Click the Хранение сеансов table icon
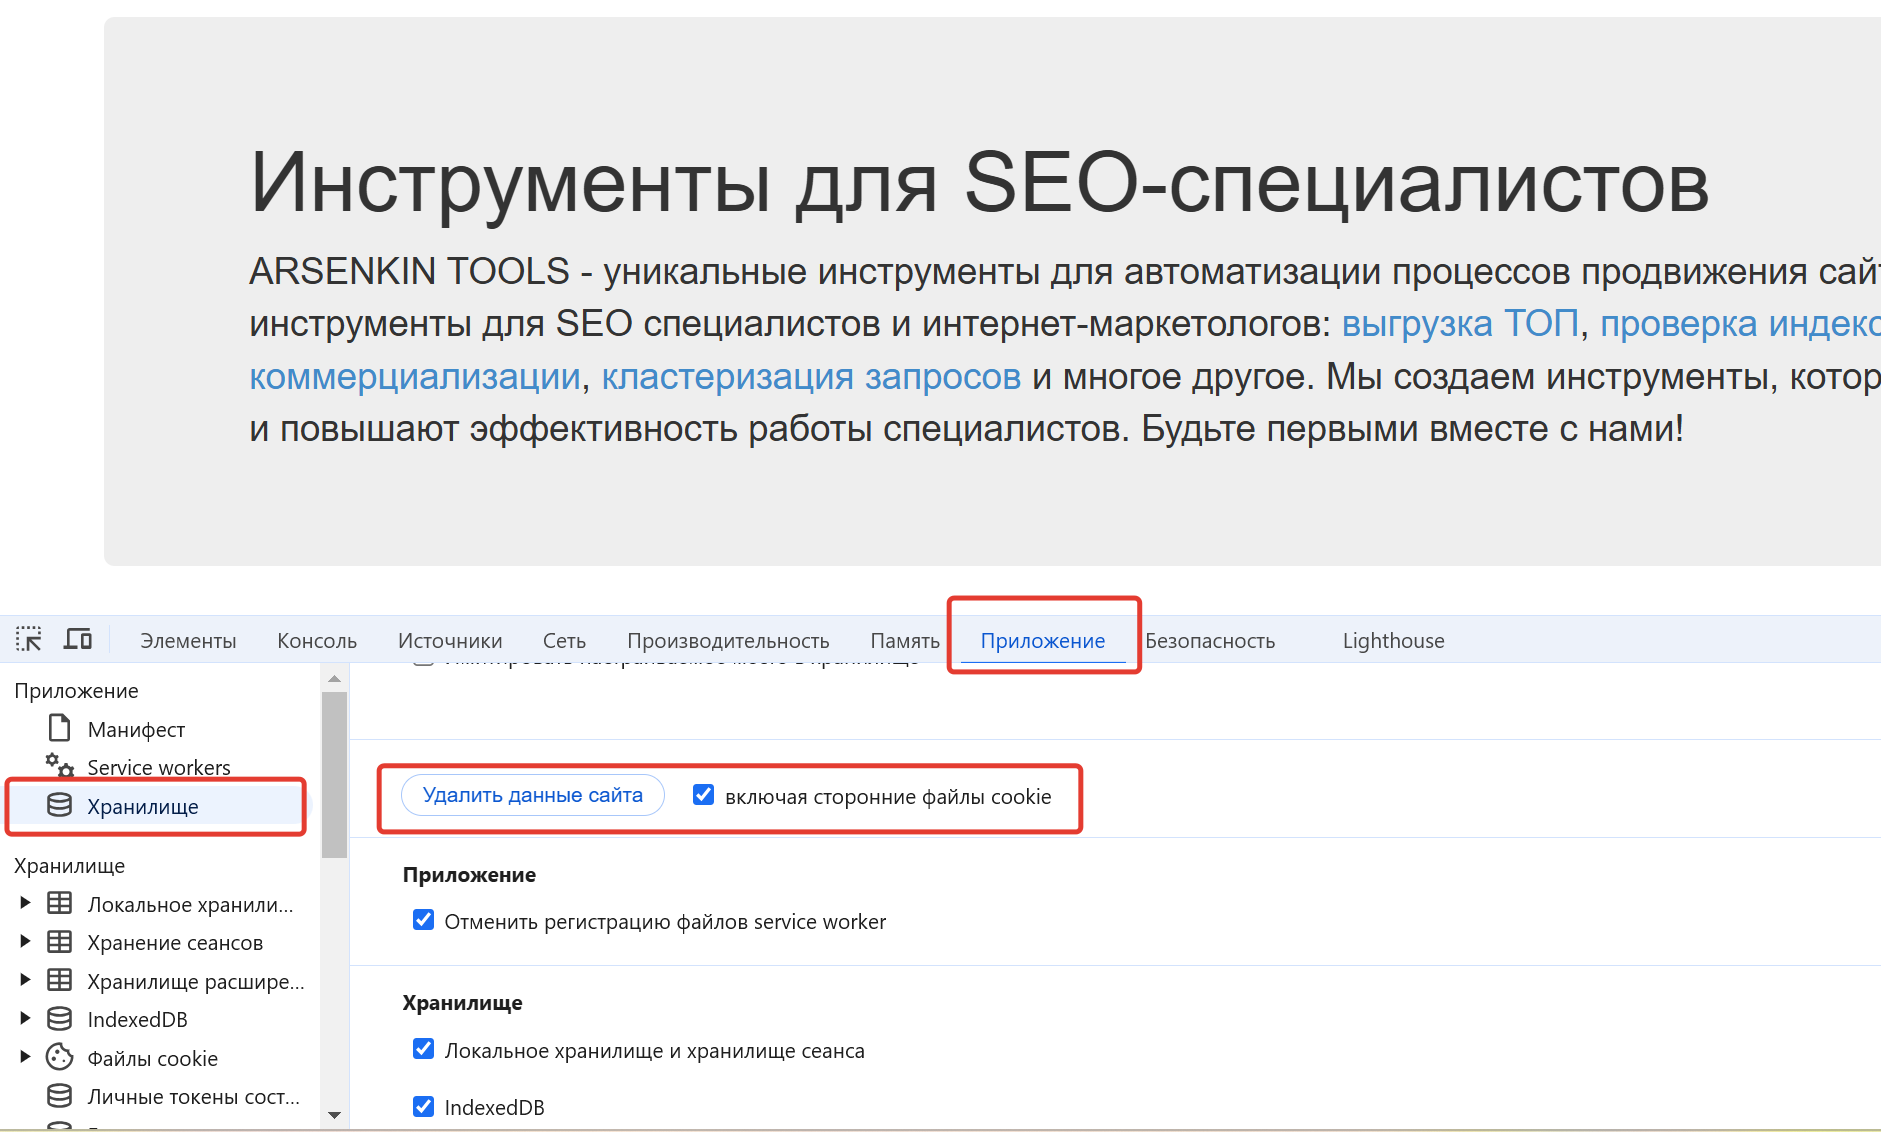The image size is (1881, 1132). tap(60, 942)
